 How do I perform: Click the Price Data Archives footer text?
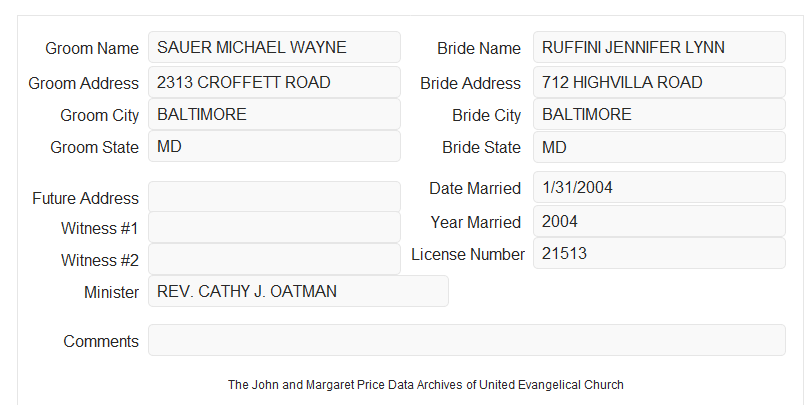tap(426, 385)
